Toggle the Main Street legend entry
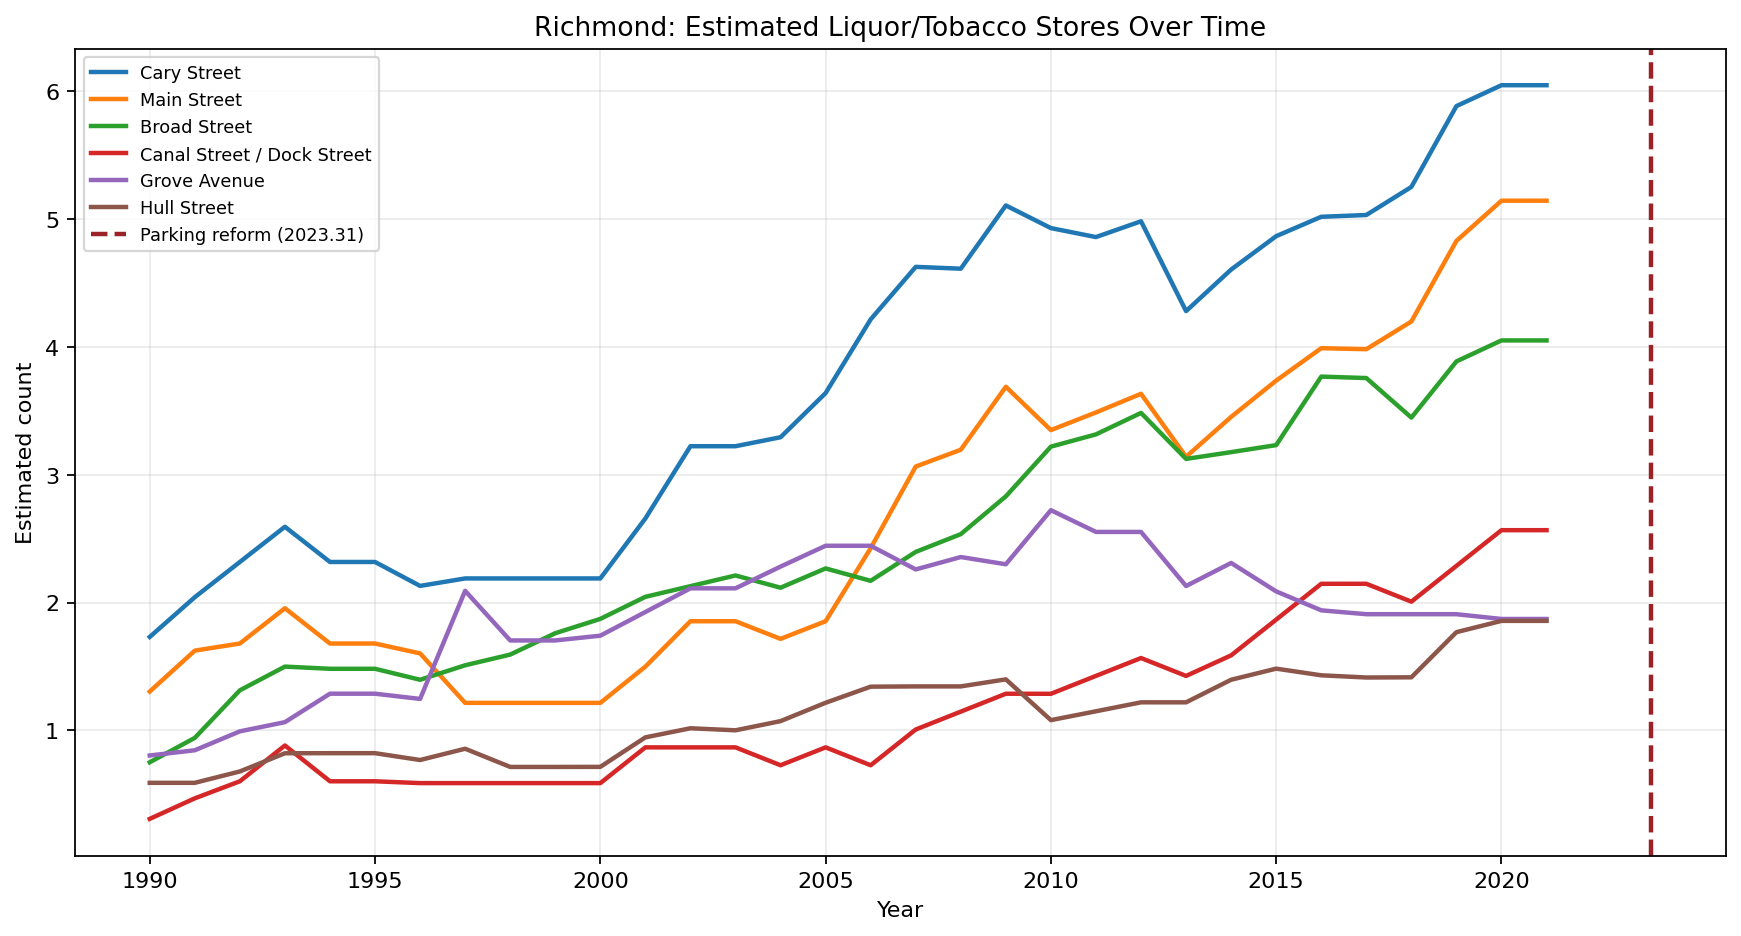The height and width of the screenshot is (936, 1741). tap(188, 99)
